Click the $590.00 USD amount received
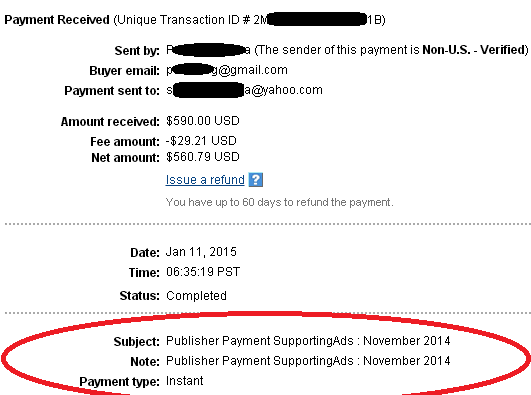Screen dimensions: 531x395 (x=203, y=121)
